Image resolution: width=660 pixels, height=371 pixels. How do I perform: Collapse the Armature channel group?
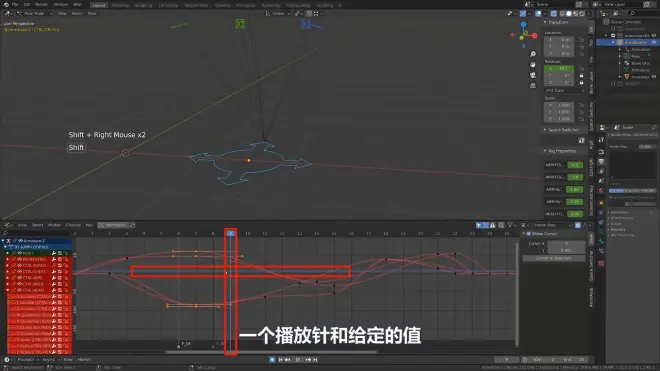[3, 241]
